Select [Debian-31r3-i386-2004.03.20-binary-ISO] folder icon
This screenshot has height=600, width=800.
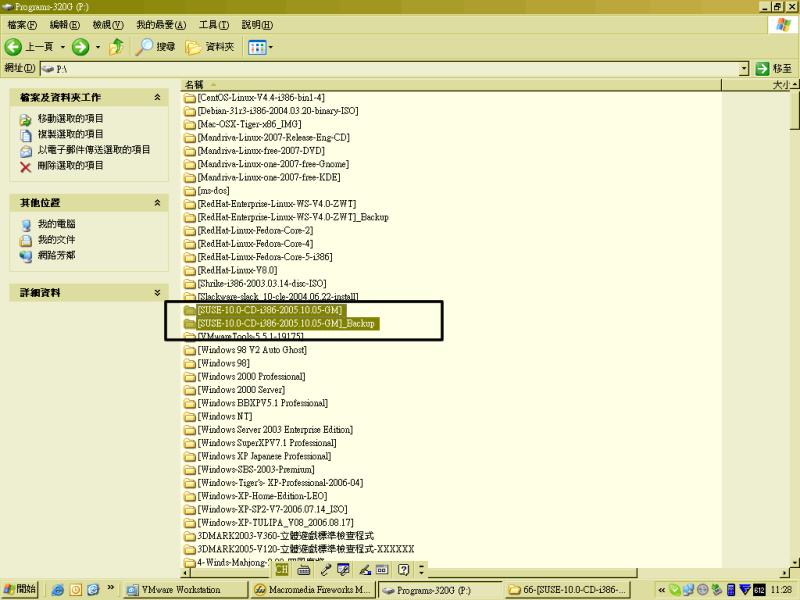pos(190,111)
